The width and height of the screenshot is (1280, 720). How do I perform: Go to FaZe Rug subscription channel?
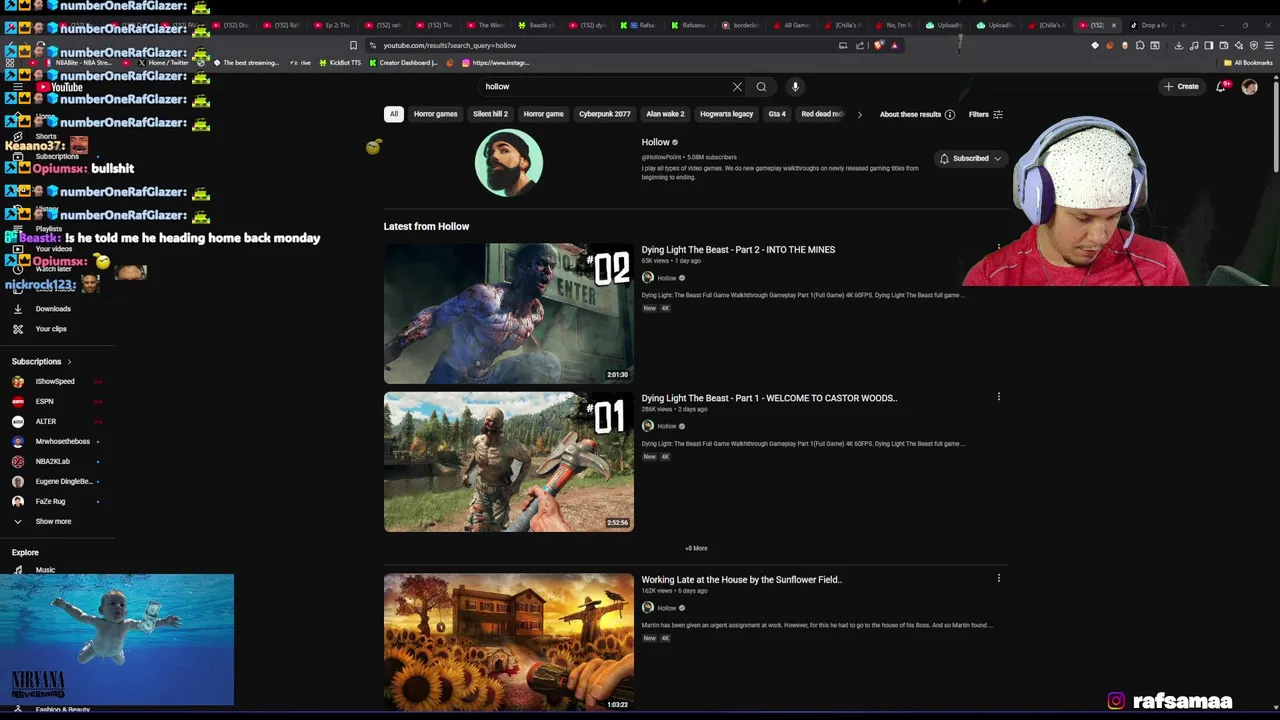point(50,501)
